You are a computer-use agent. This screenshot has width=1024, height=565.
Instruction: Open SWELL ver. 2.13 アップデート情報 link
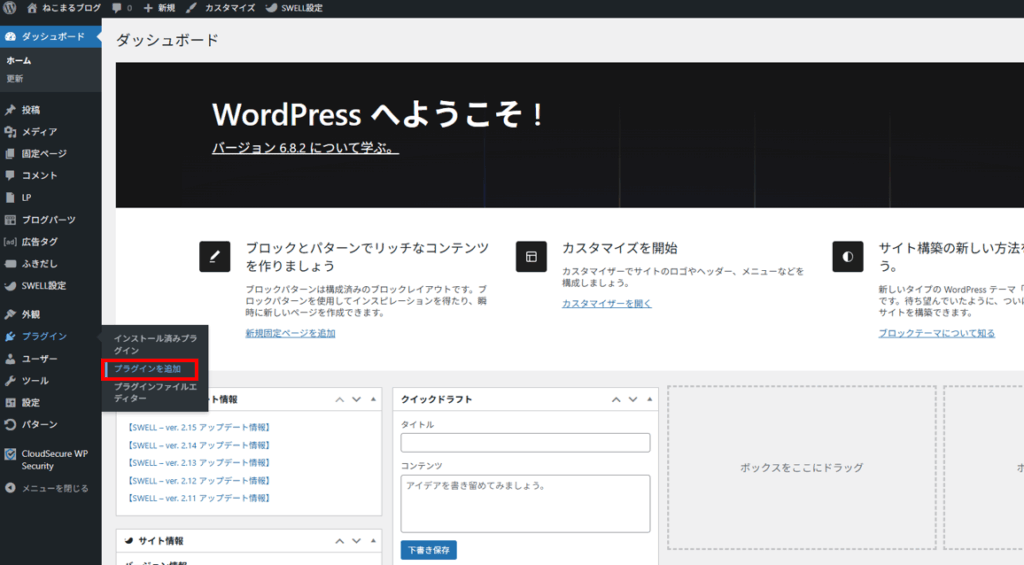pyautogui.click(x=199, y=462)
